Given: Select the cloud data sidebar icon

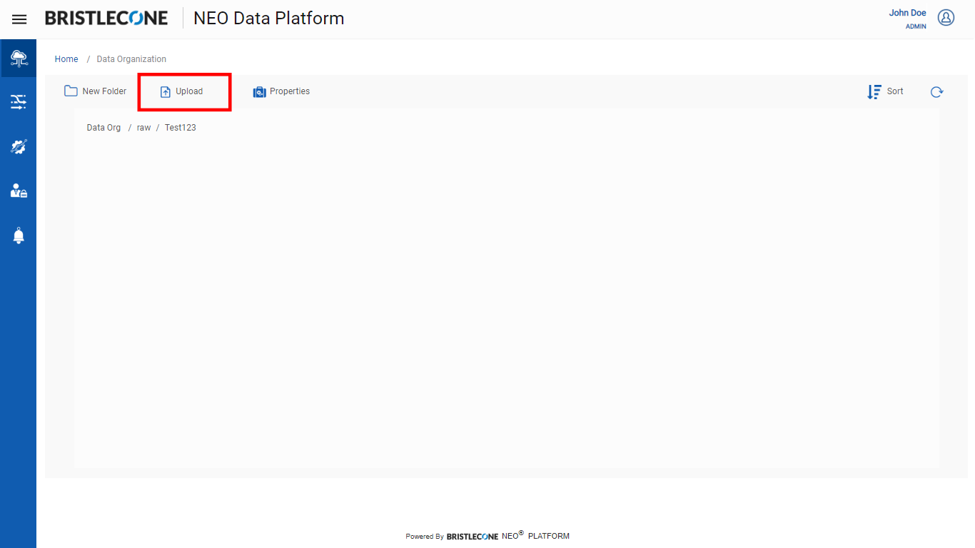Looking at the screenshot, I should 19,58.
